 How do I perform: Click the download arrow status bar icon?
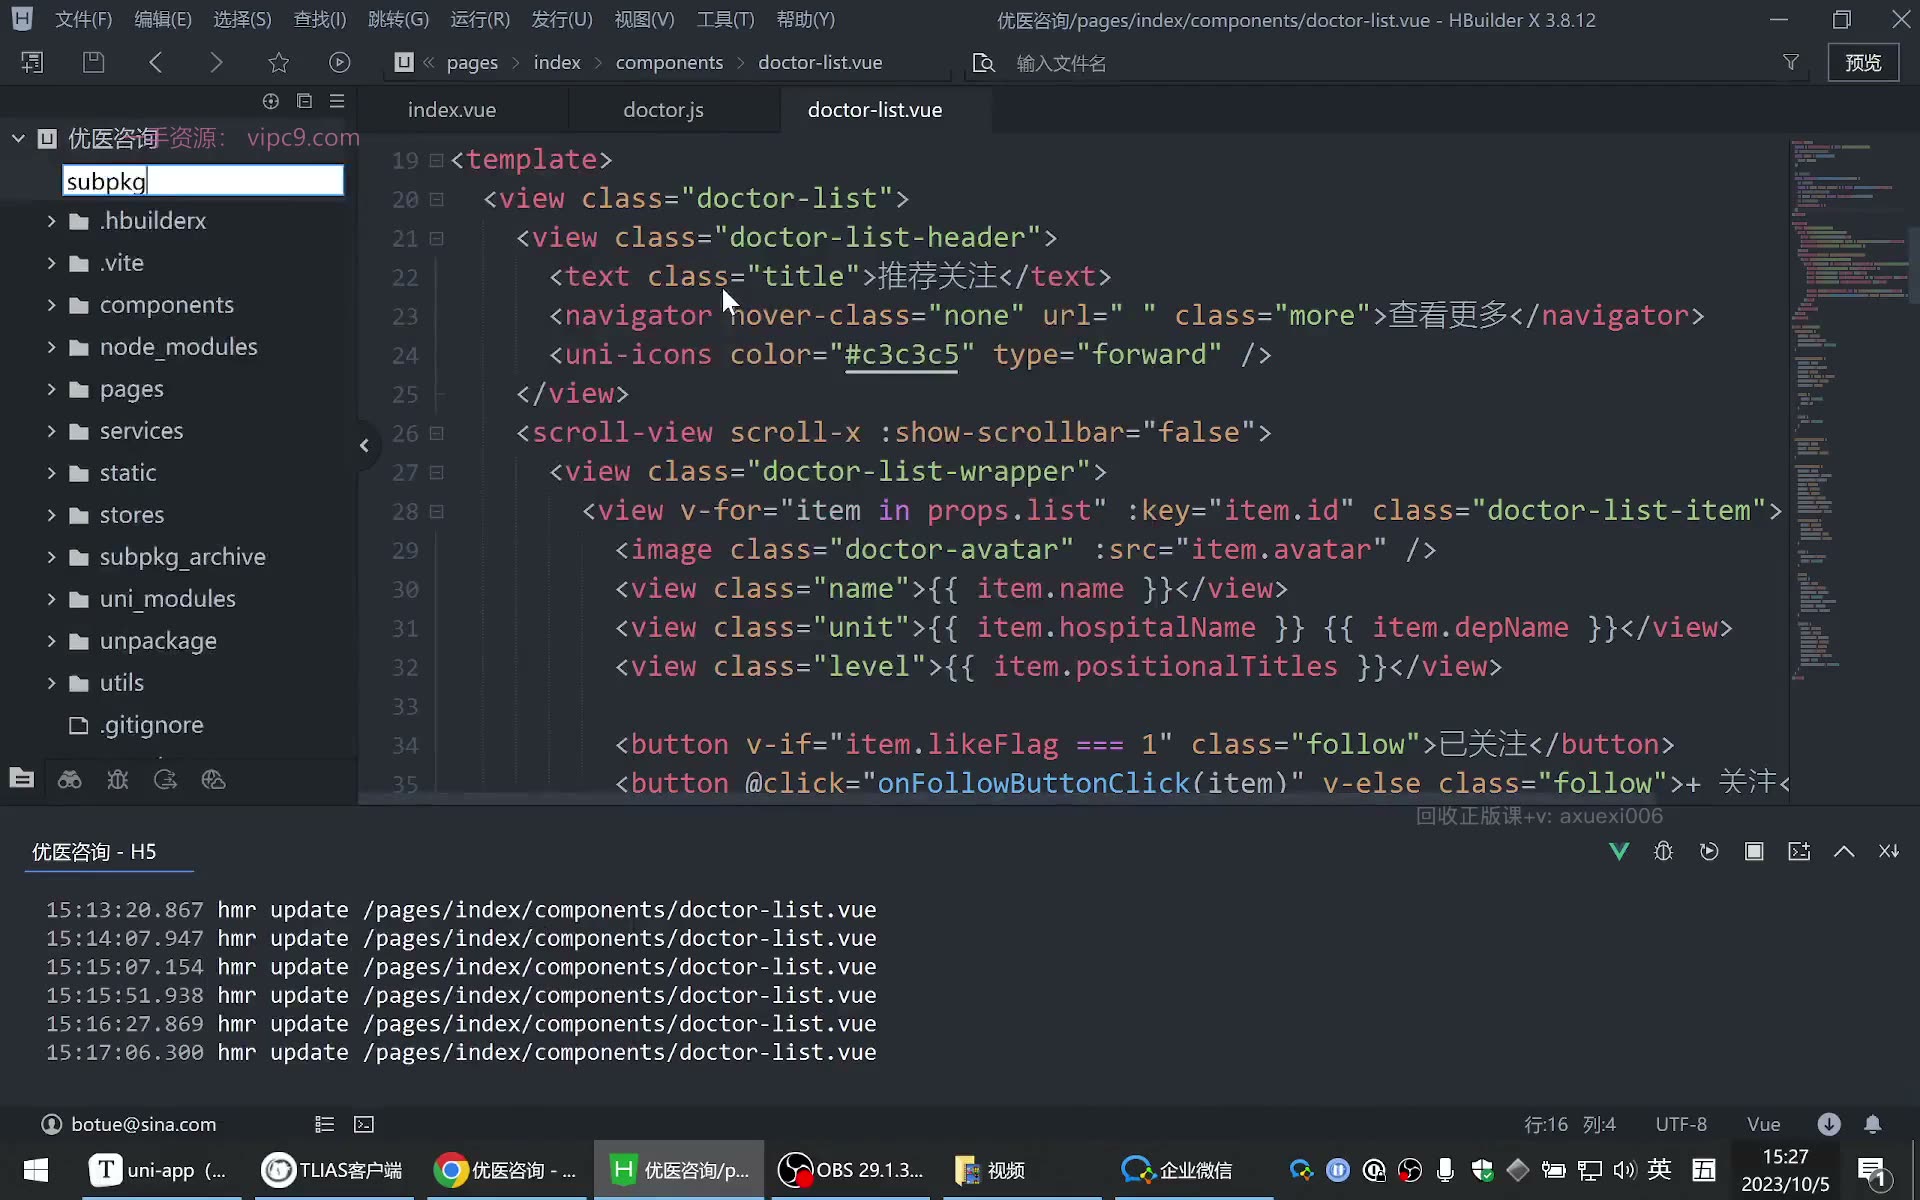pos(1829,1124)
